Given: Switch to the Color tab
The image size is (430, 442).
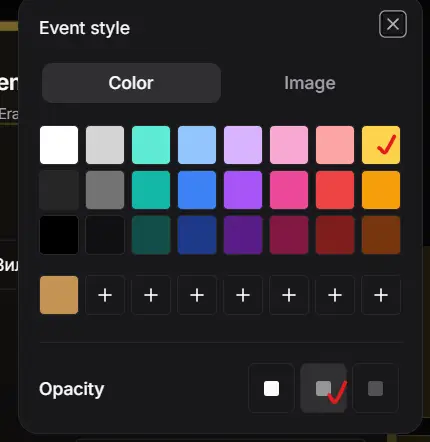Looking at the screenshot, I should pyautogui.click(x=131, y=83).
